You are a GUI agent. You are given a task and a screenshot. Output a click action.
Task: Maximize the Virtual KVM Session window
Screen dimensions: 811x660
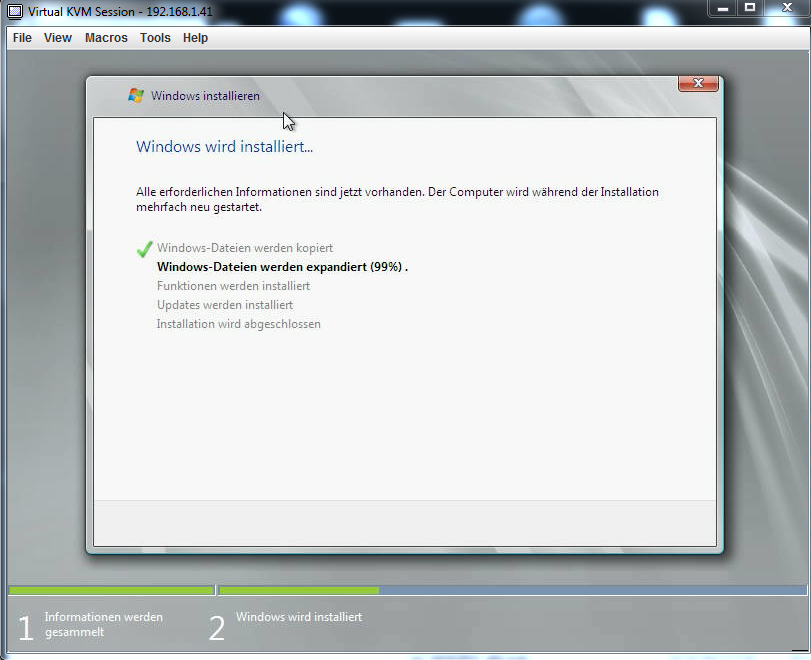[x=749, y=8]
